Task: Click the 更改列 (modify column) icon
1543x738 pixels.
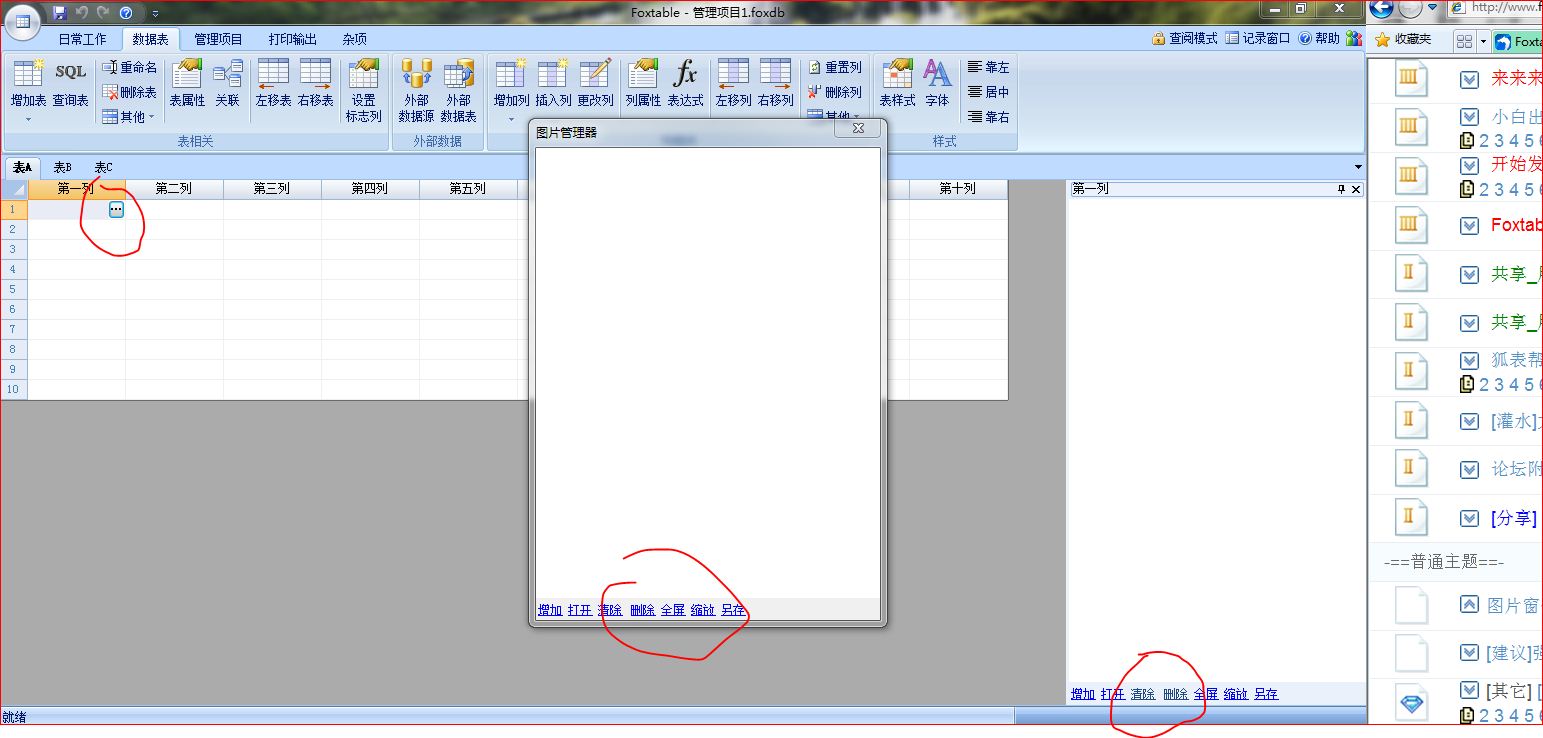Action: [x=595, y=83]
